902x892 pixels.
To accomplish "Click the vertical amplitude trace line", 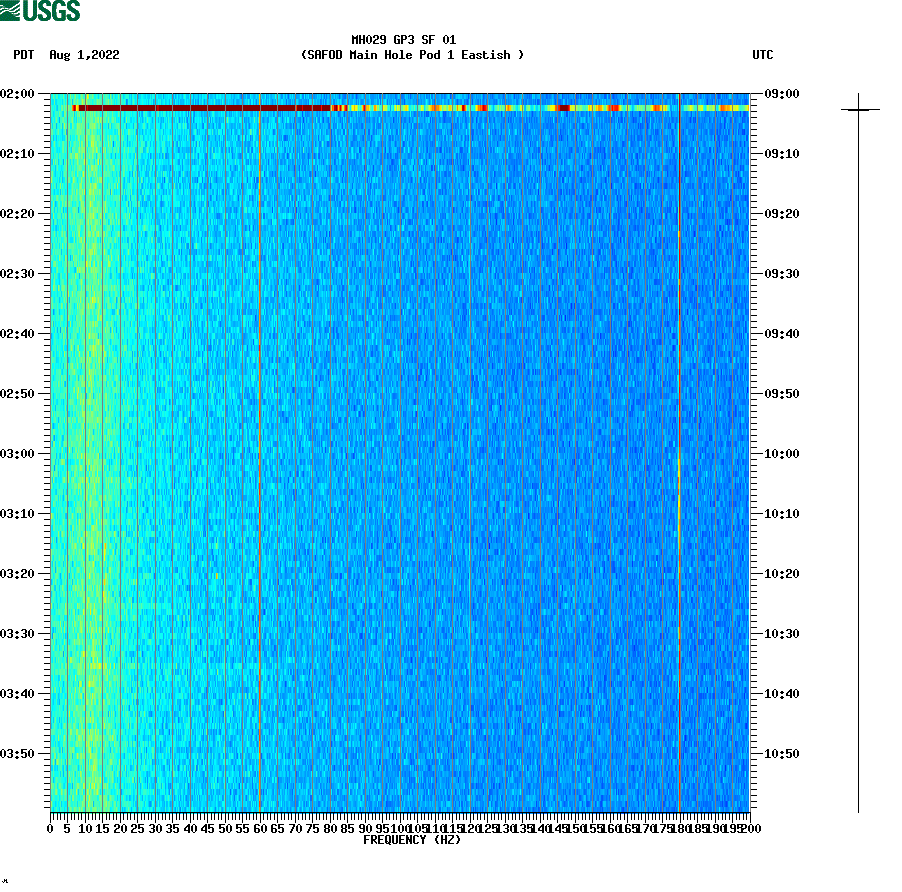I will click(x=858, y=450).
